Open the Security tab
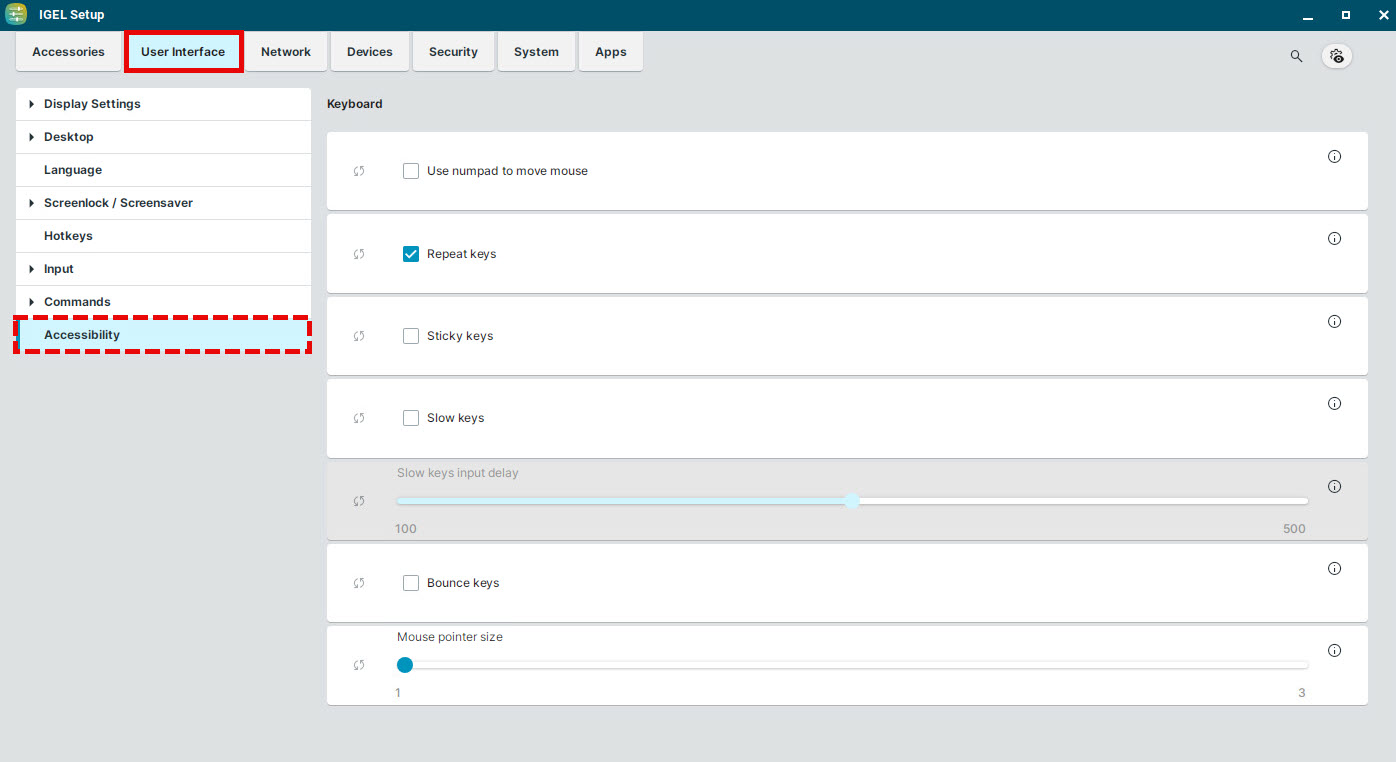Screen dimensions: 1396x762 (x=453, y=51)
